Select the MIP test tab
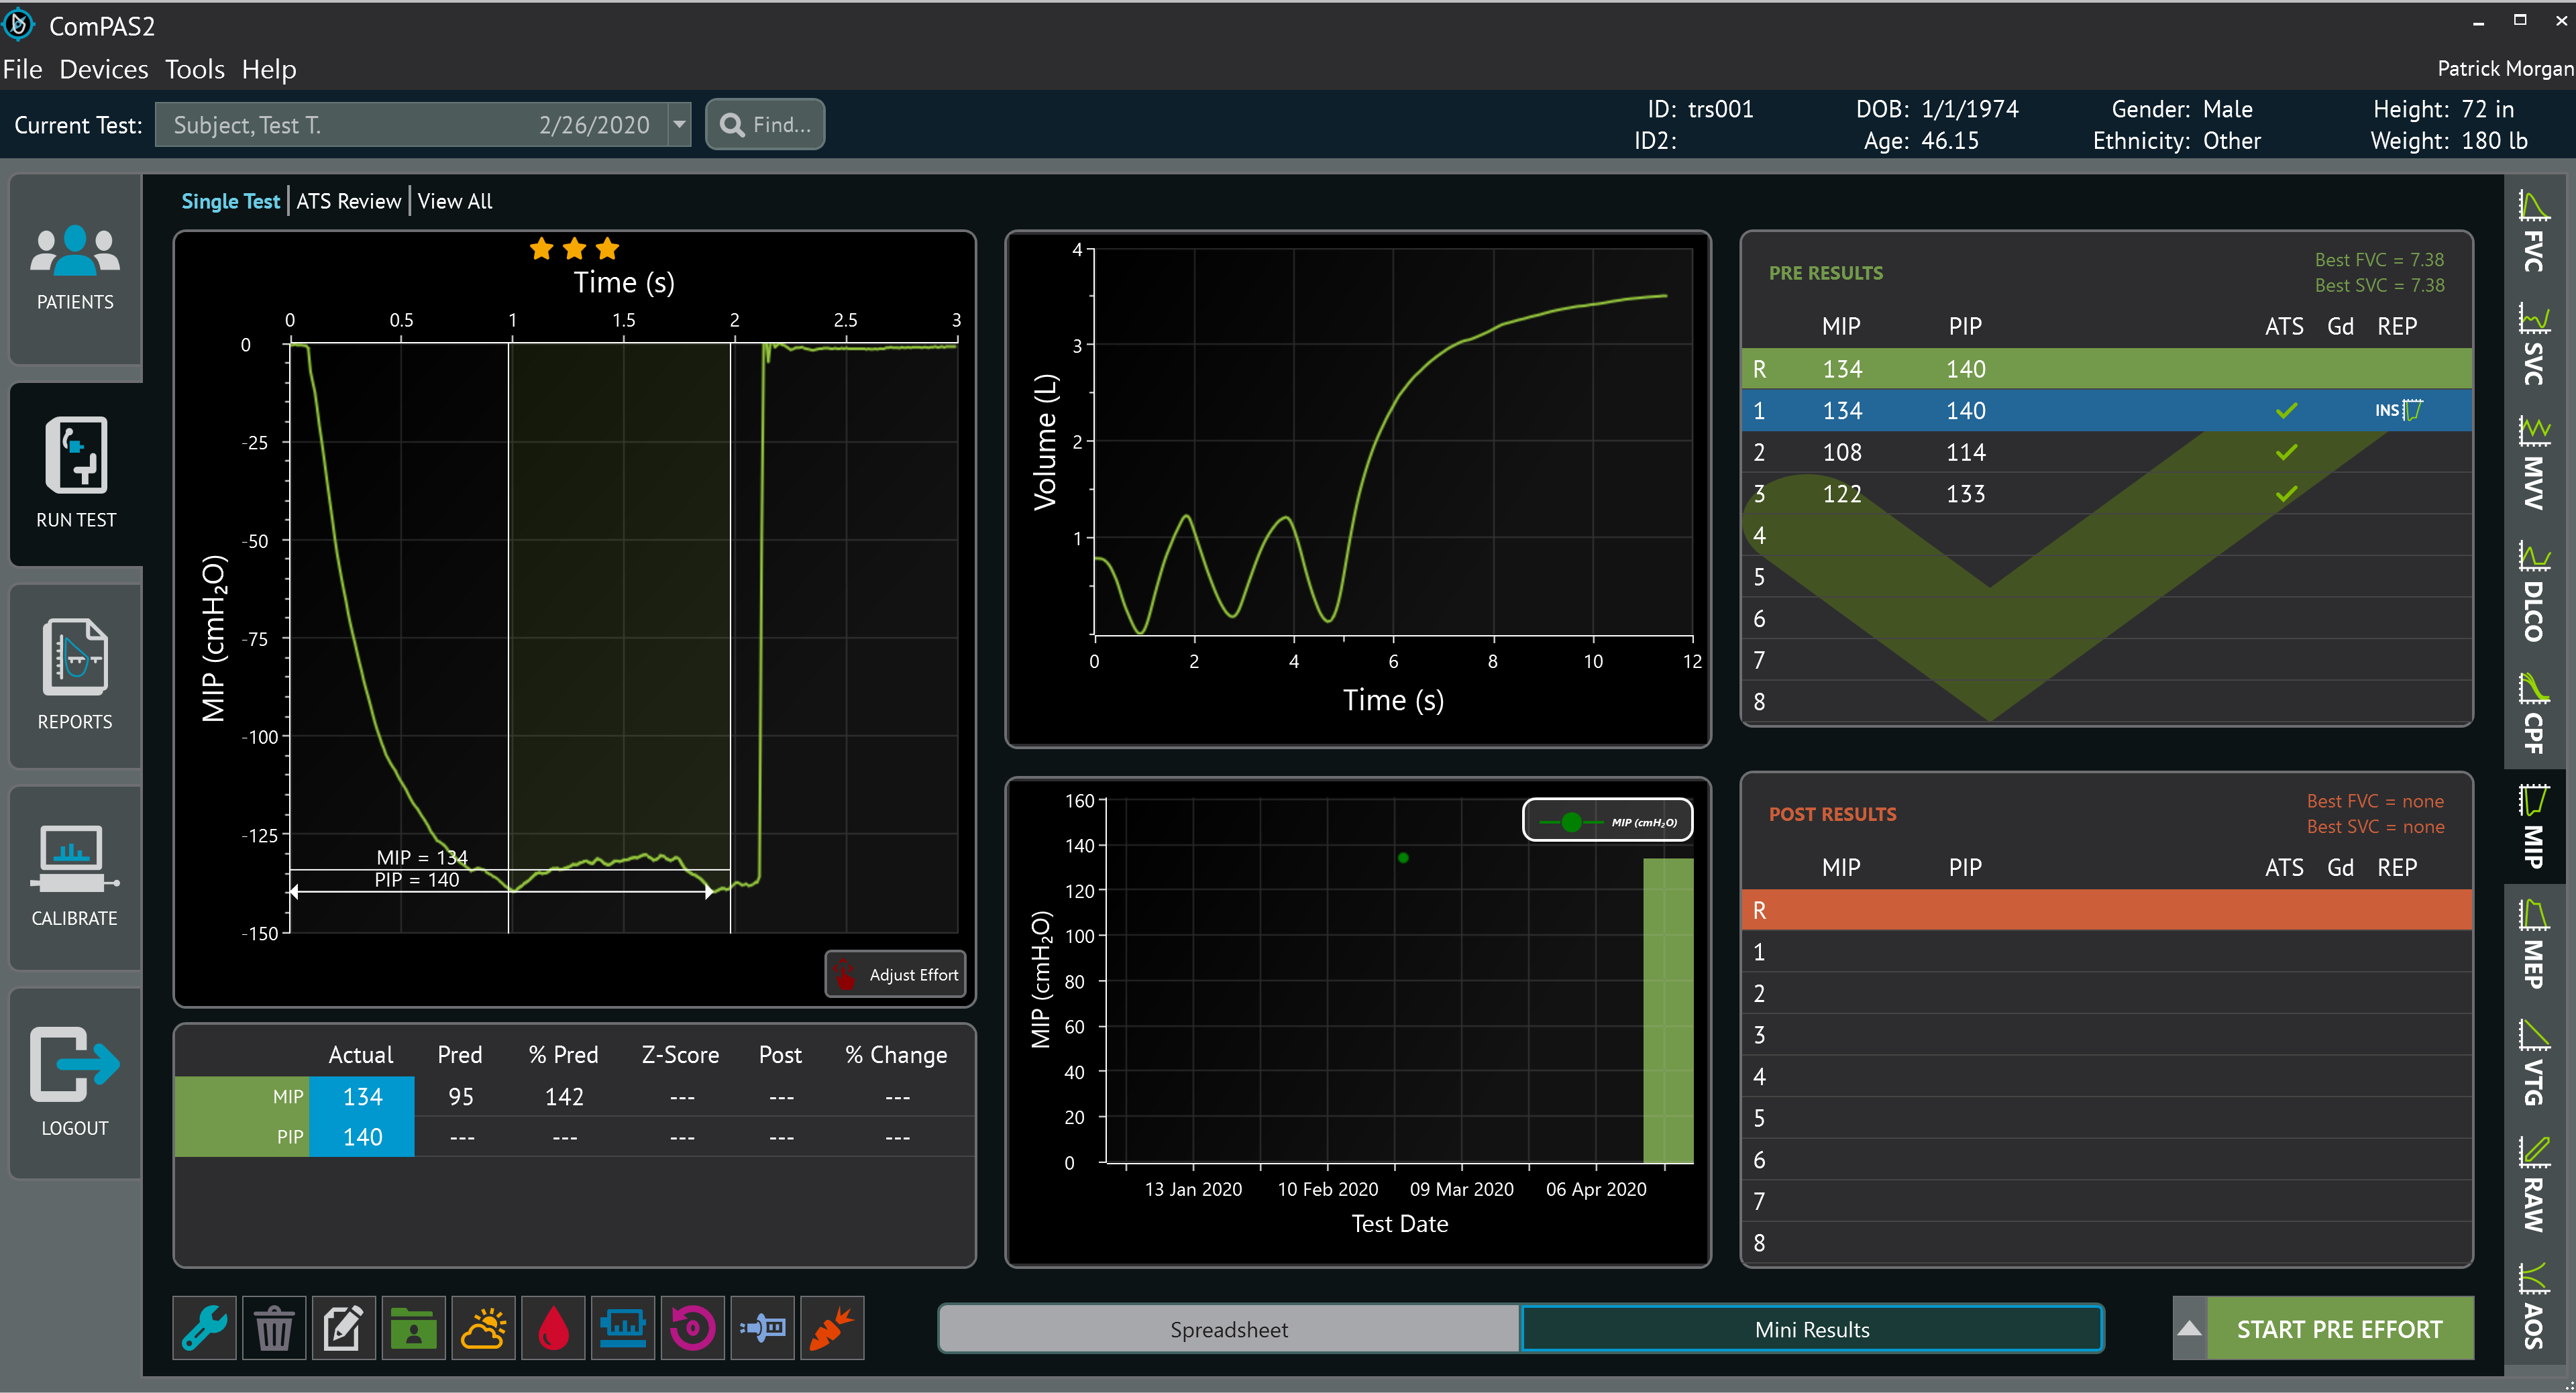Screen dimensions: 2576x1393 (2533, 827)
